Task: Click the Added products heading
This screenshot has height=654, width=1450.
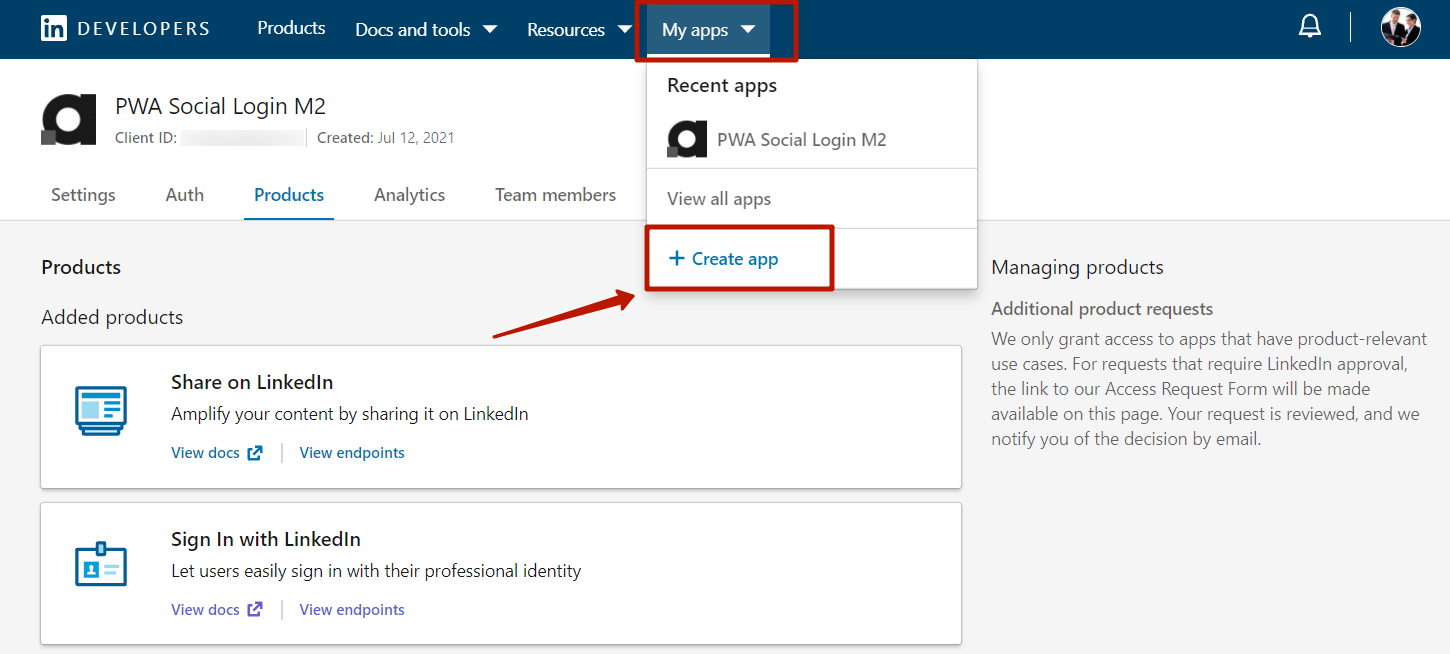Action: 112,317
